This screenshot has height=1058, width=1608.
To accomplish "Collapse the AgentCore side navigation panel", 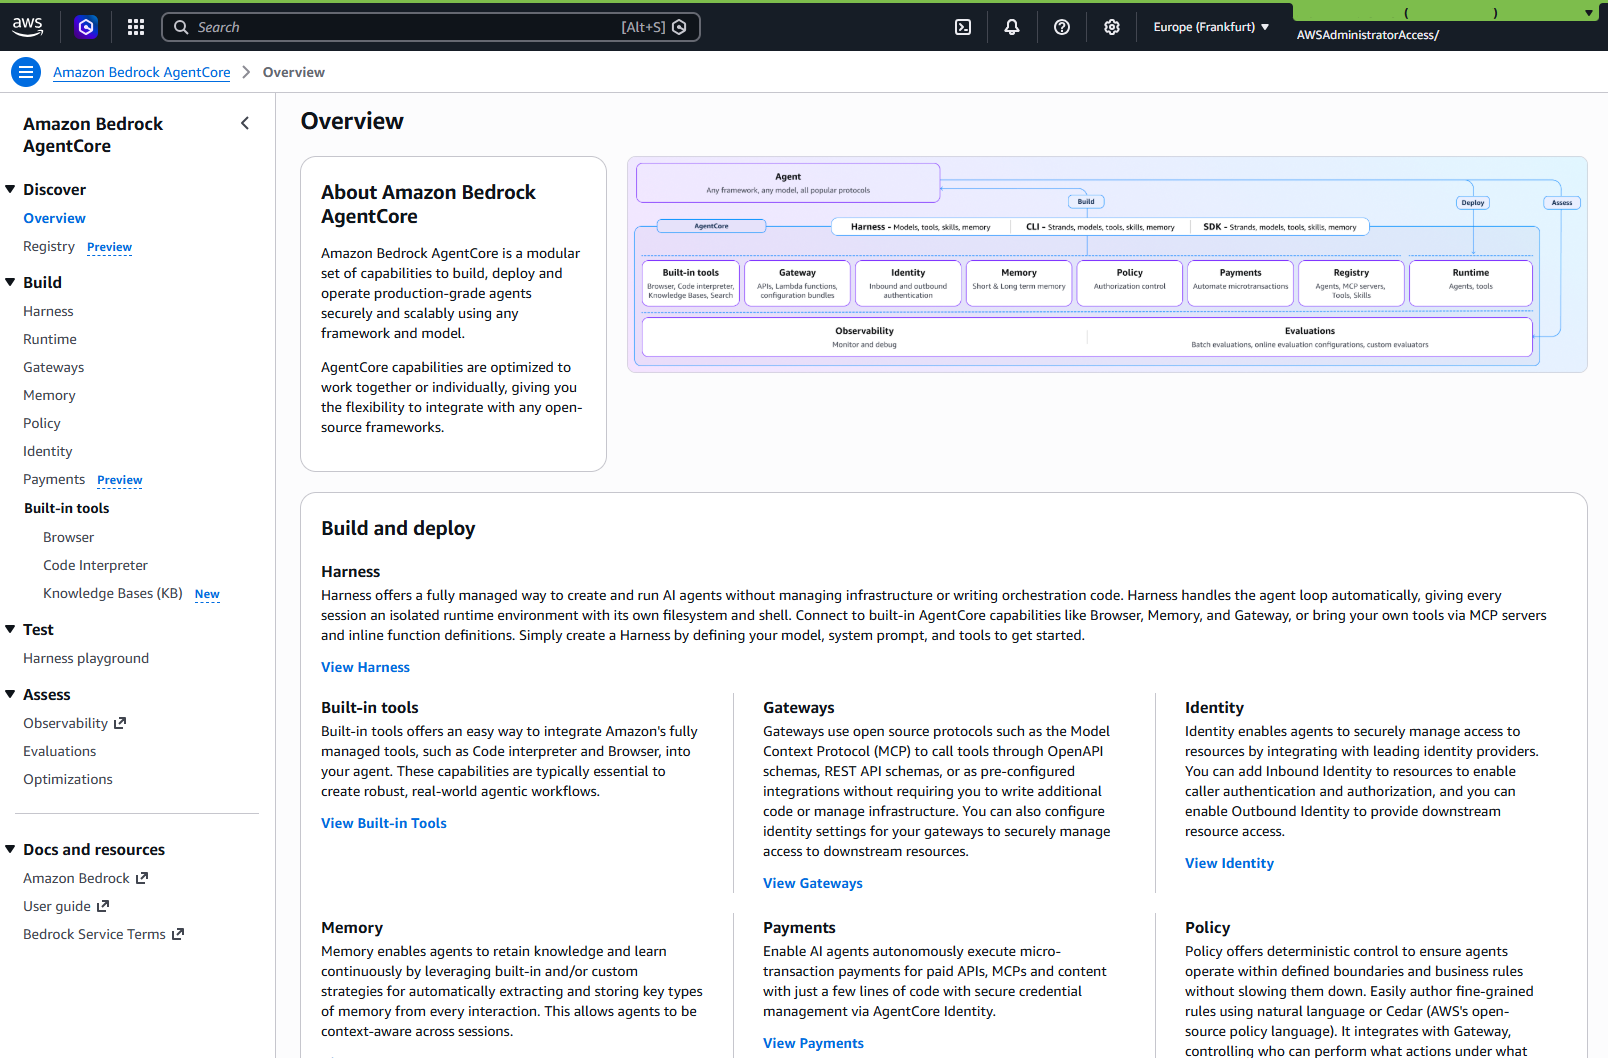I will point(245,123).
